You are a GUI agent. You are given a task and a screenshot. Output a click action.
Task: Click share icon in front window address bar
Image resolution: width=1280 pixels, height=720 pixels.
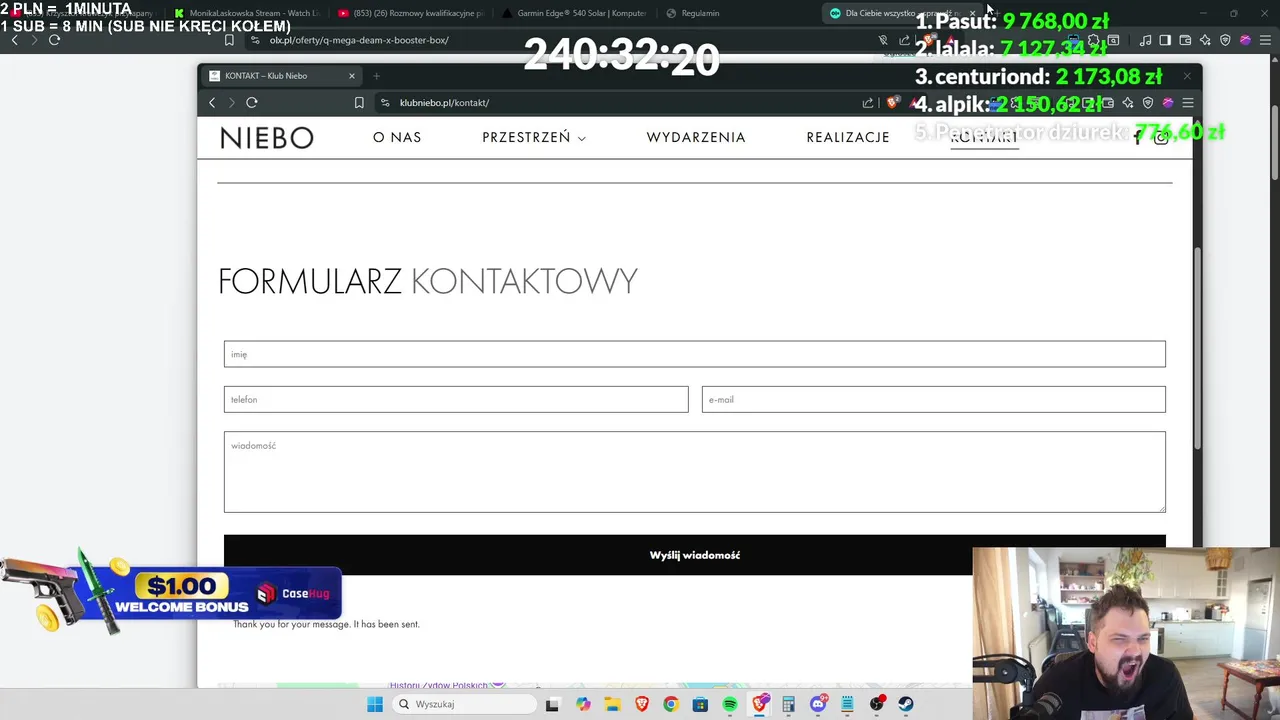tap(868, 103)
